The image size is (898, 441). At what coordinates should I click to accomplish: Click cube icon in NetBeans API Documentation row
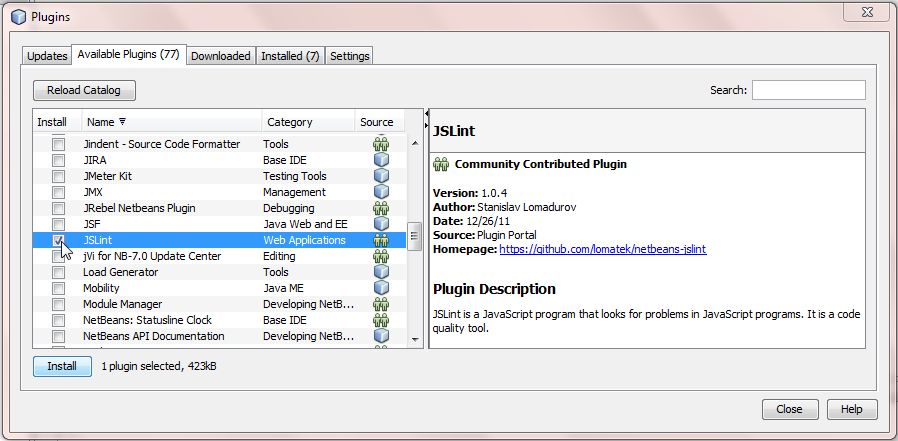pyautogui.click(x=381, y=336)
